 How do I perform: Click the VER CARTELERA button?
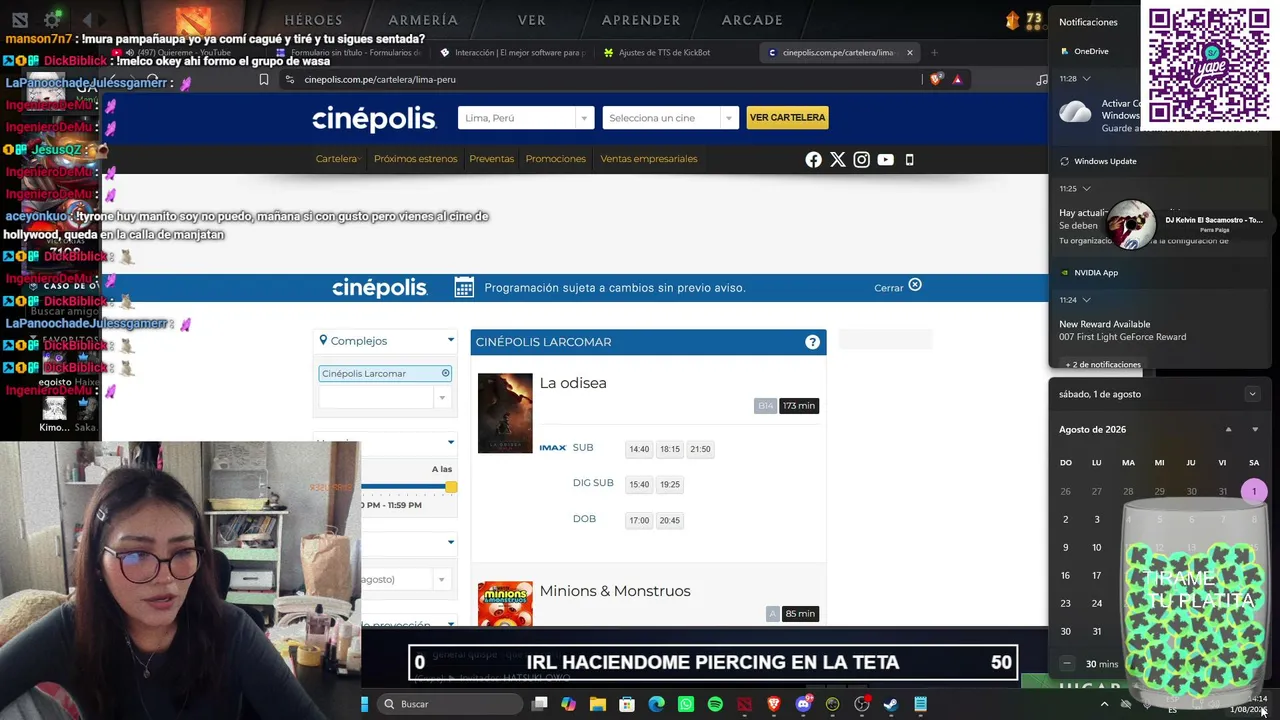click(x=787, y=118)
